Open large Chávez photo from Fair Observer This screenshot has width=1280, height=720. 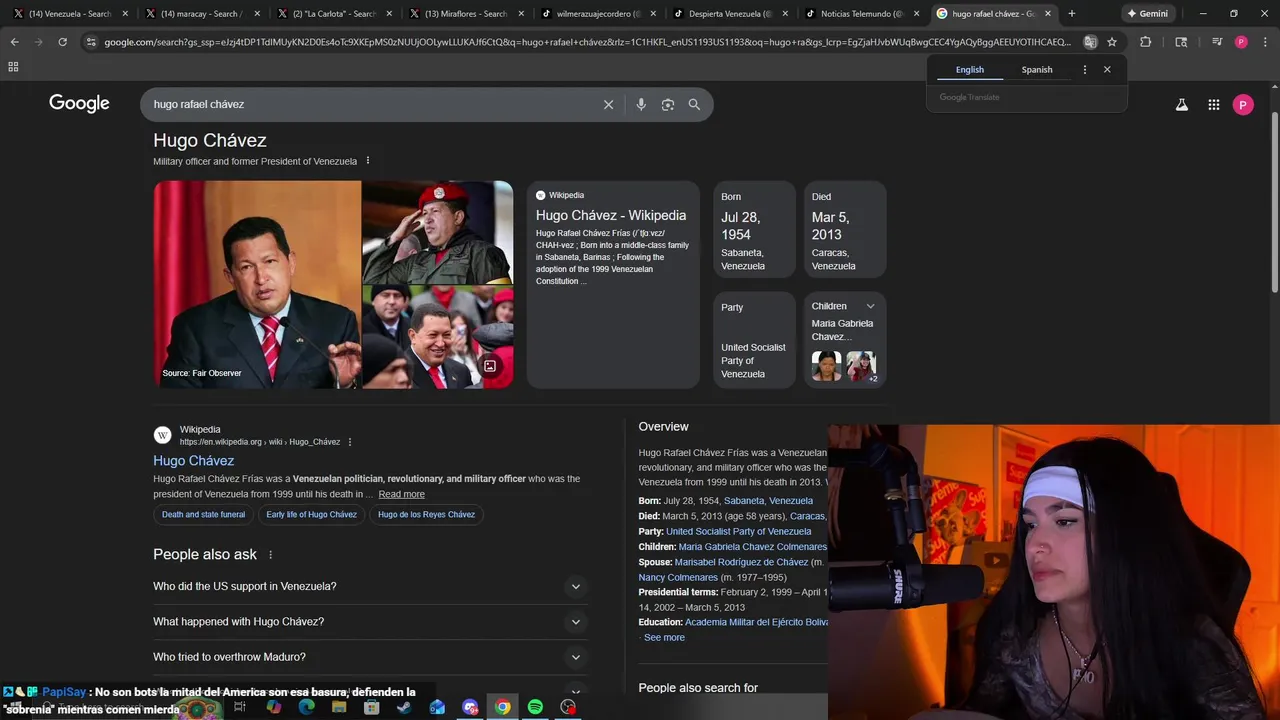(257, 284)
